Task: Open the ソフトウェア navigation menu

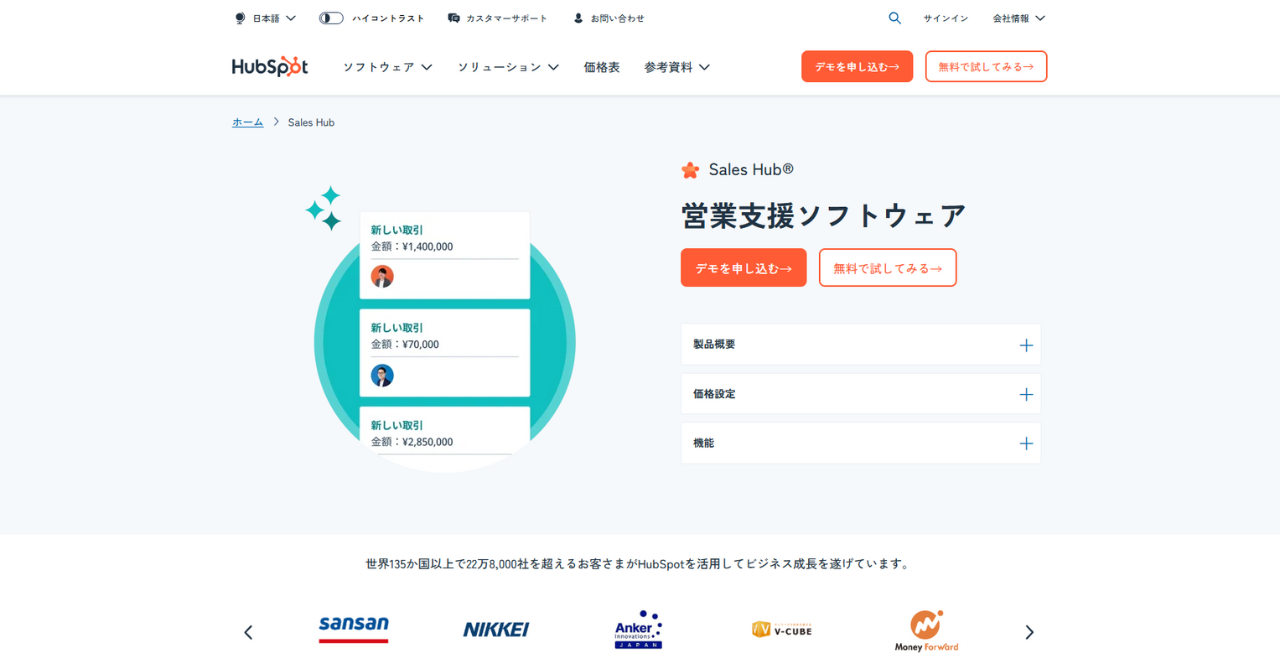Action: click(x=387, y=67)
